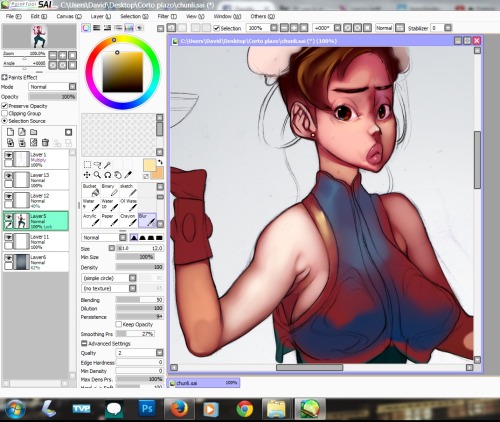The height and width of the screenshot is (422, 500).
Task: Choose the Blur brush tool
Action: click(x=147, y=220)
